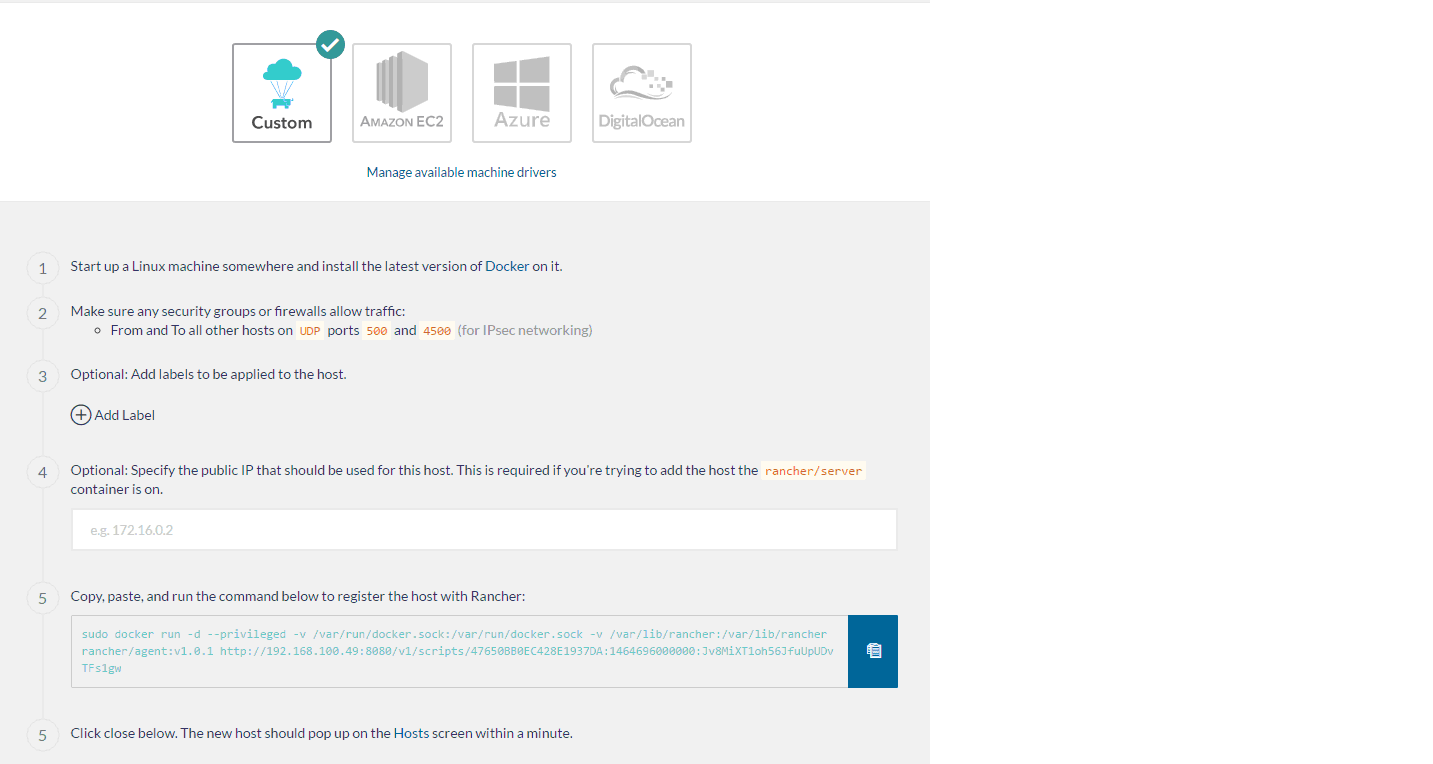1433x764 pixels.
Task: Click 'Click close below' instruction text
Action: [321, 733]
